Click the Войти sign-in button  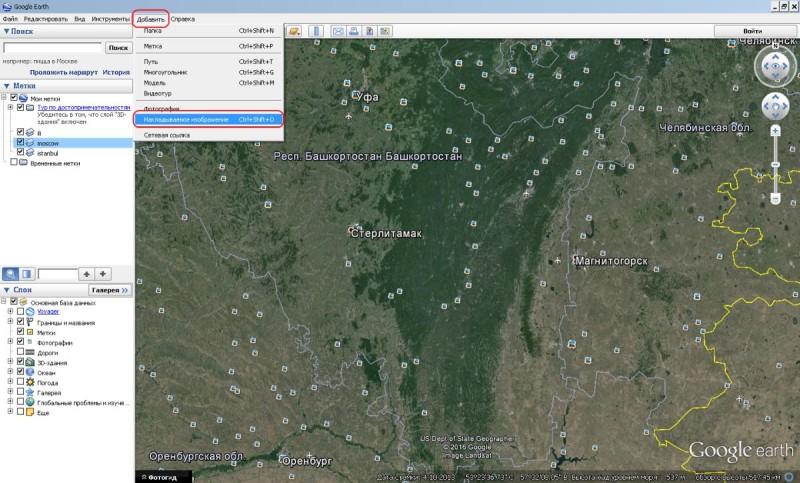pos(753,31)
